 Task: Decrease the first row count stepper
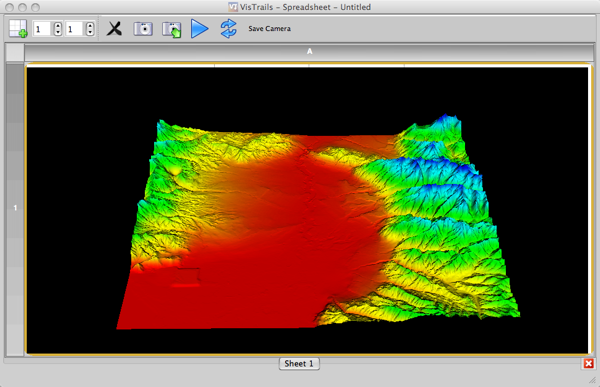[x=58, y=32]
